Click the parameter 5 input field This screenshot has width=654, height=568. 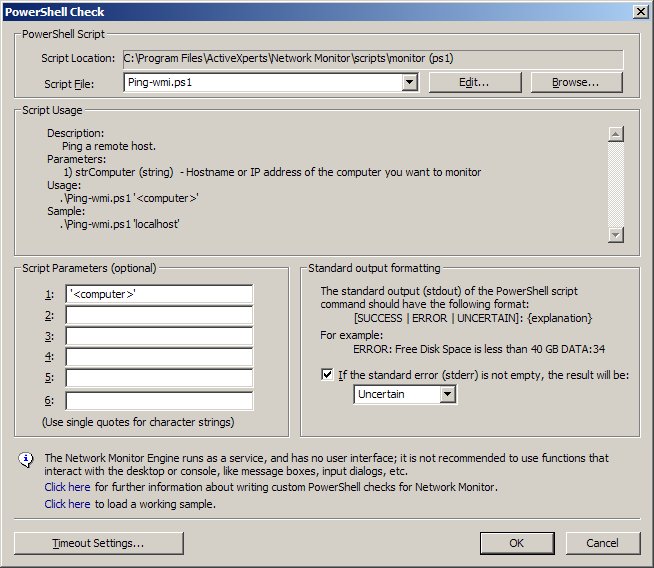[159, 378]
